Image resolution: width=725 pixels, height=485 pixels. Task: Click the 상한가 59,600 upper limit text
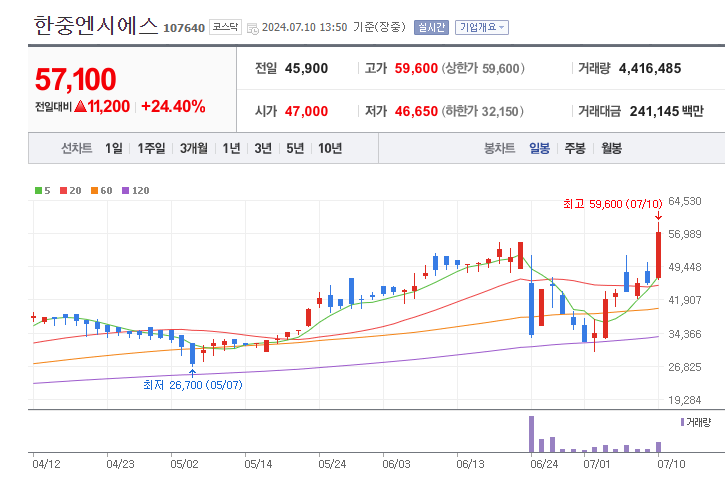coord(483,68)
